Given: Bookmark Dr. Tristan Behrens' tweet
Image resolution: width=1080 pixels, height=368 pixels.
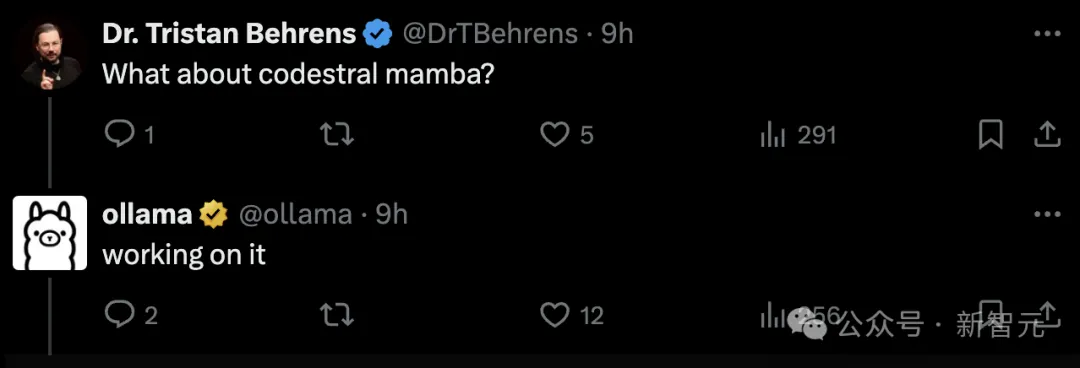Looking at the screenshot, I should click(990, 135).
